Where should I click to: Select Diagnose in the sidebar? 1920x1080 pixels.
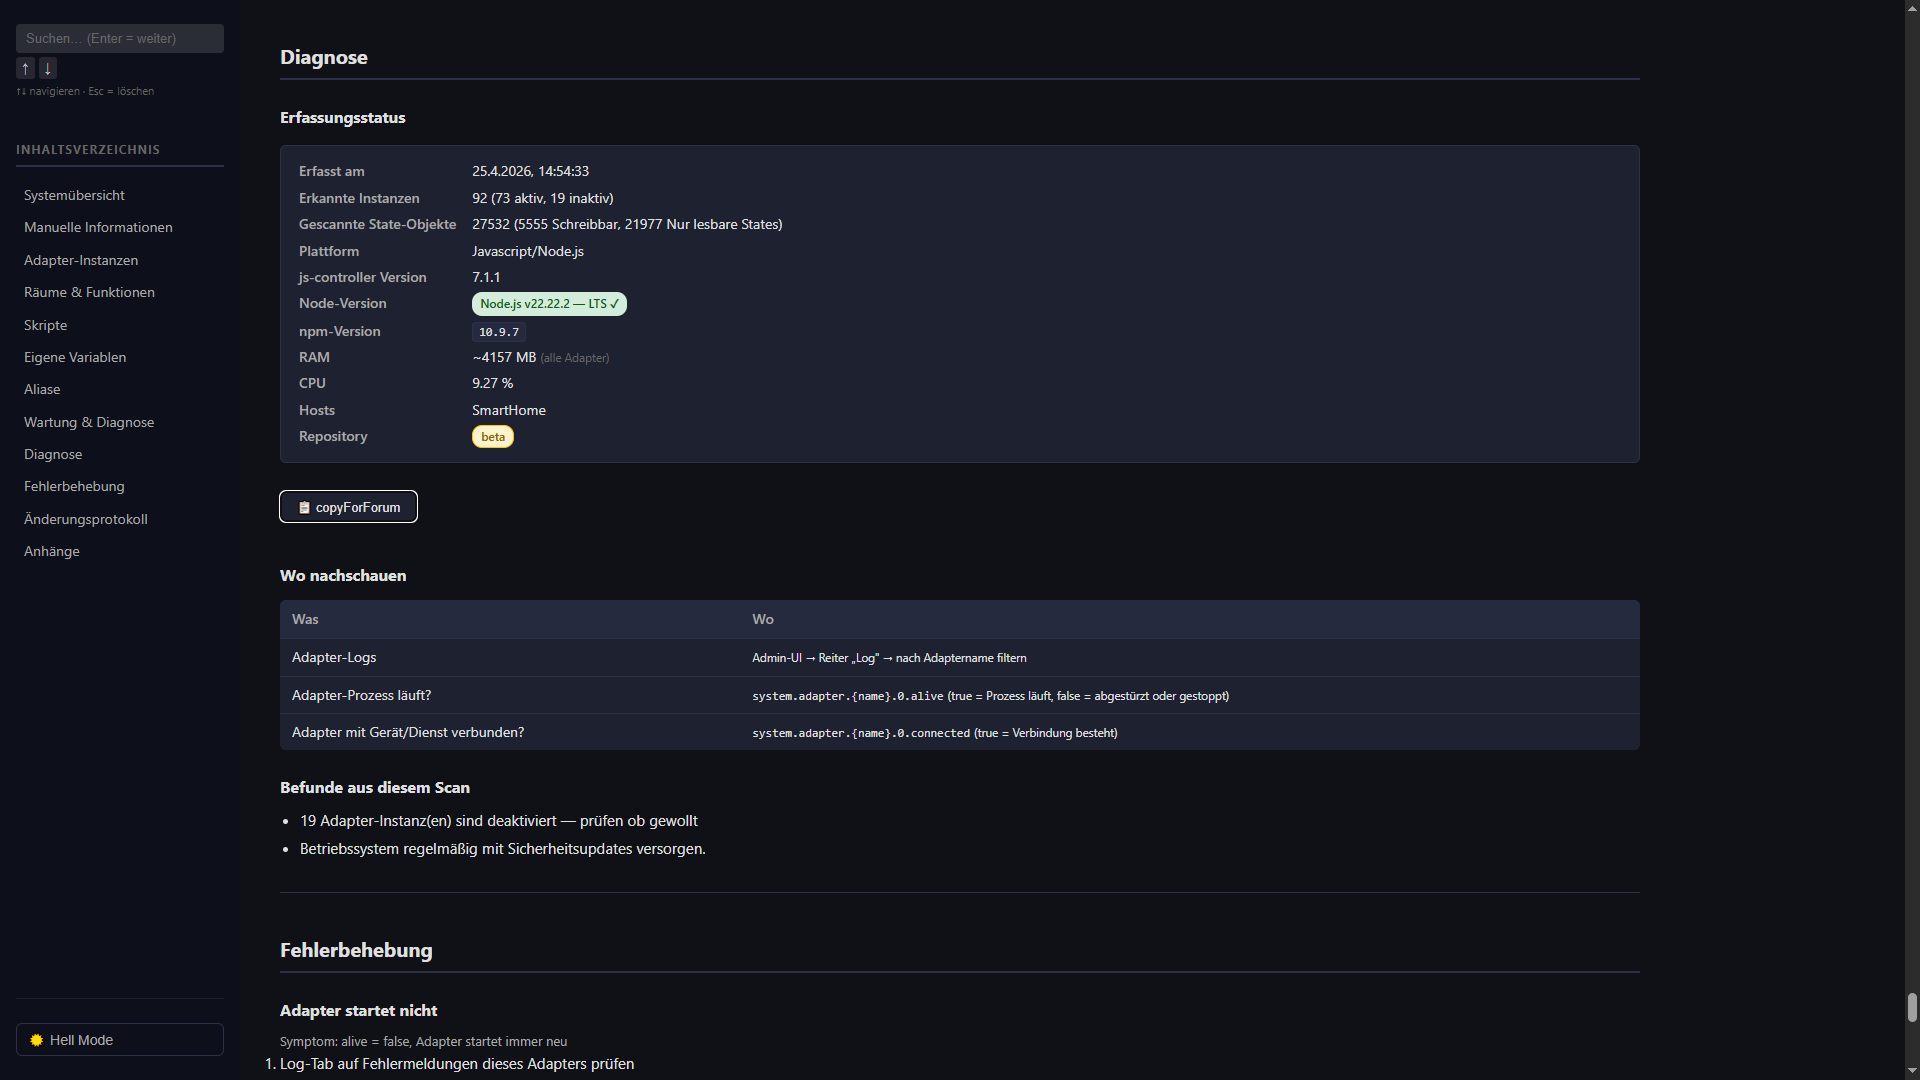53,454
